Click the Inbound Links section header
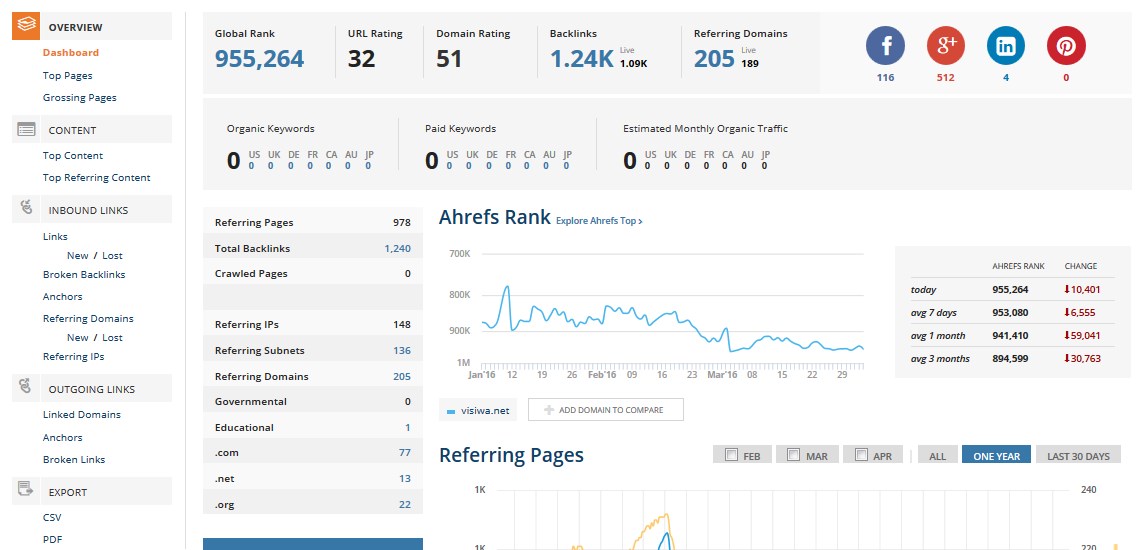 pyautogui.click(x=92, y=209)
